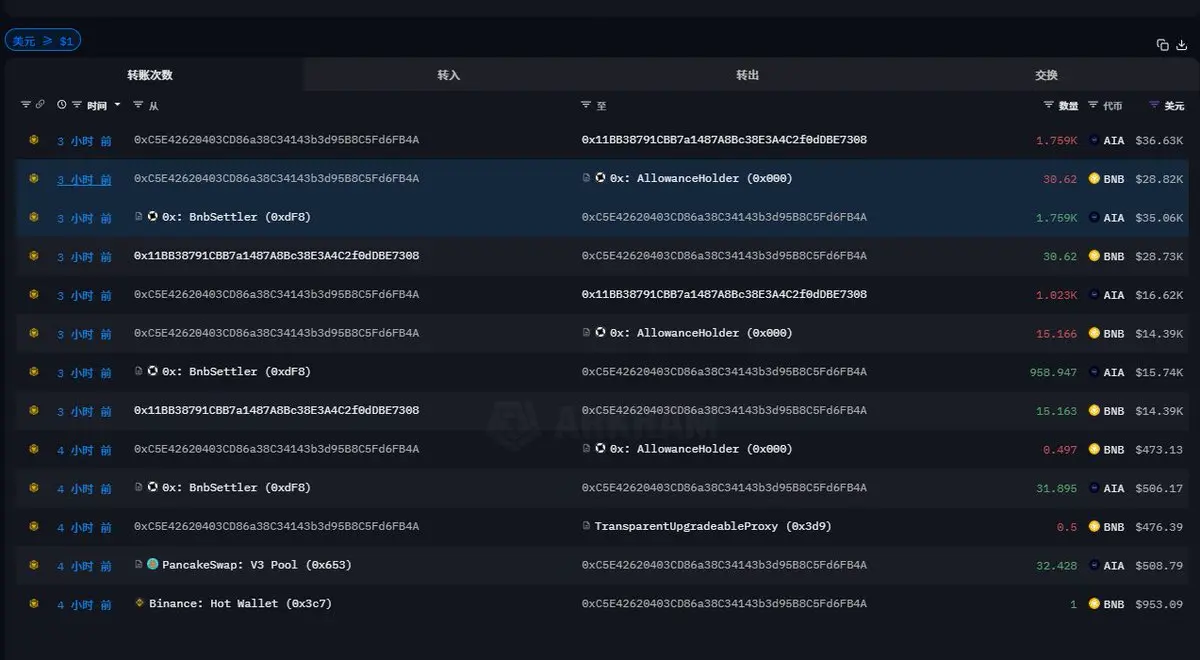This screenshot has height=660, width=1200.
Task: Open 3 小时前 link in $28.82K row
Action: pyautogui.click(x=84, y=179)
